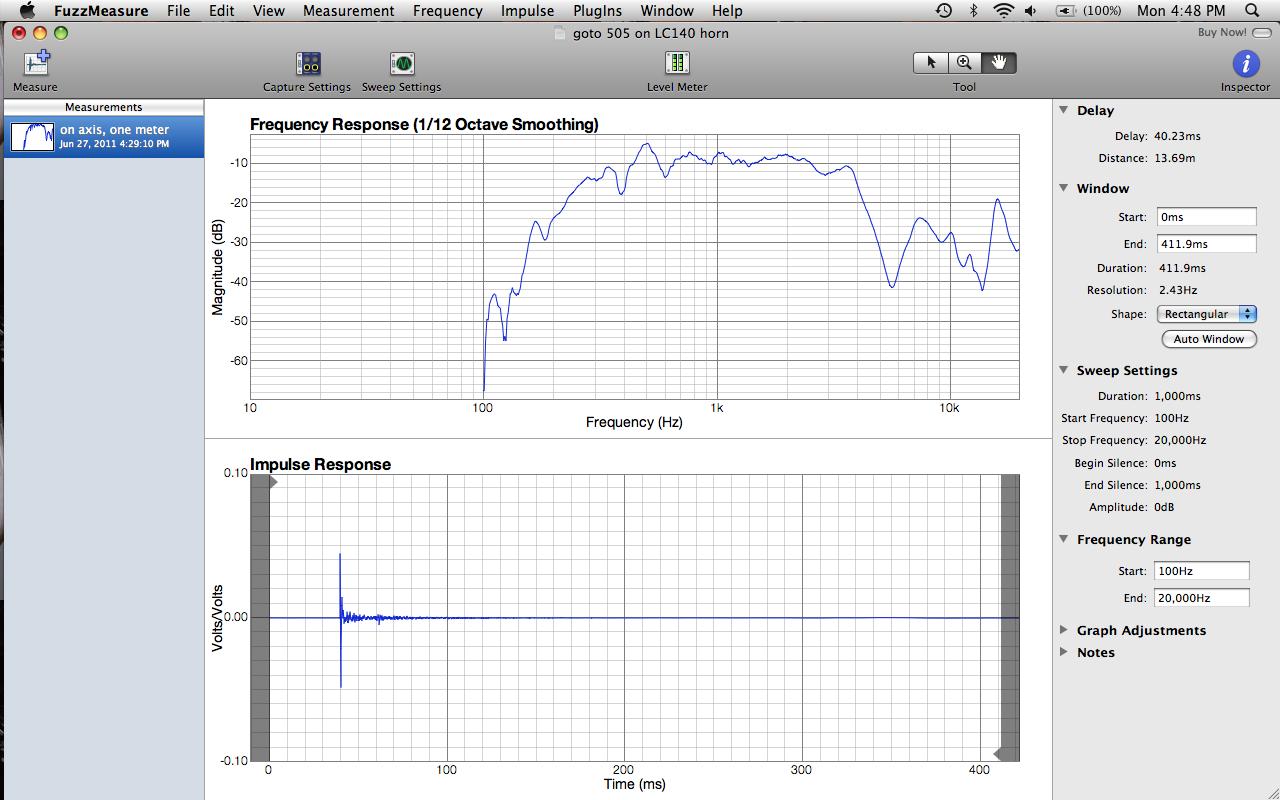Collapse the Delay section
Viewport: 1280px width, 800px height.
pyautogui.click(x=1064, y=110)
